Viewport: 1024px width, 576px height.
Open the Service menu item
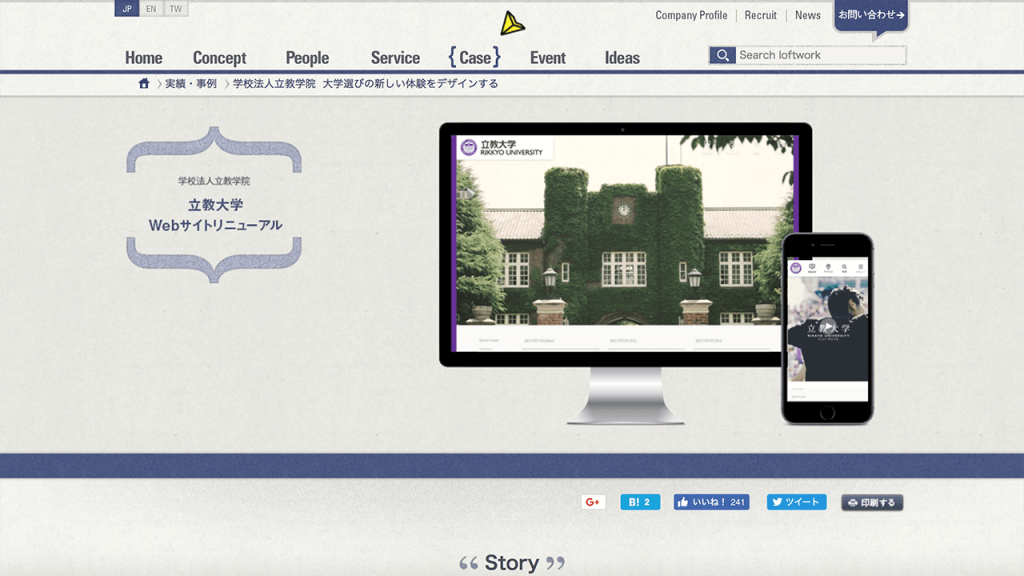[x=395, y=57]
